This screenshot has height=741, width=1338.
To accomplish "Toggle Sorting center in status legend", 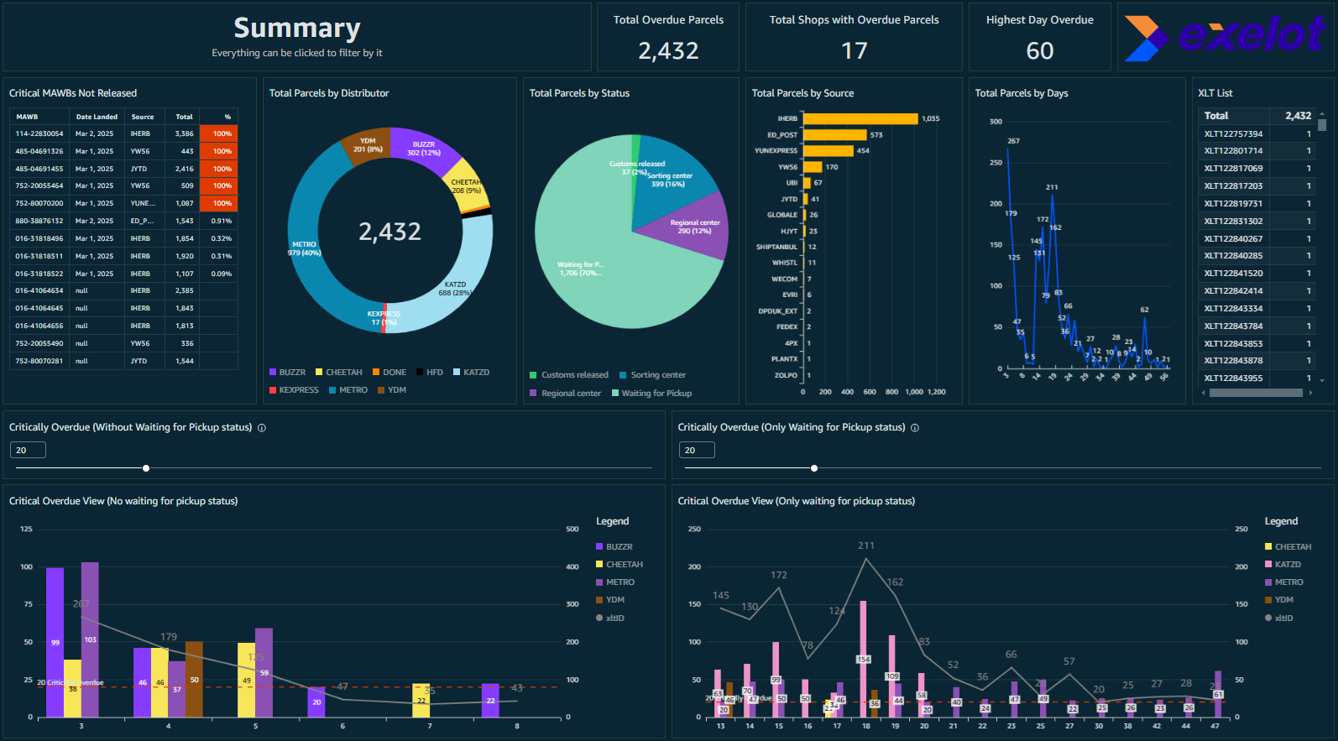I will (624, 375).
